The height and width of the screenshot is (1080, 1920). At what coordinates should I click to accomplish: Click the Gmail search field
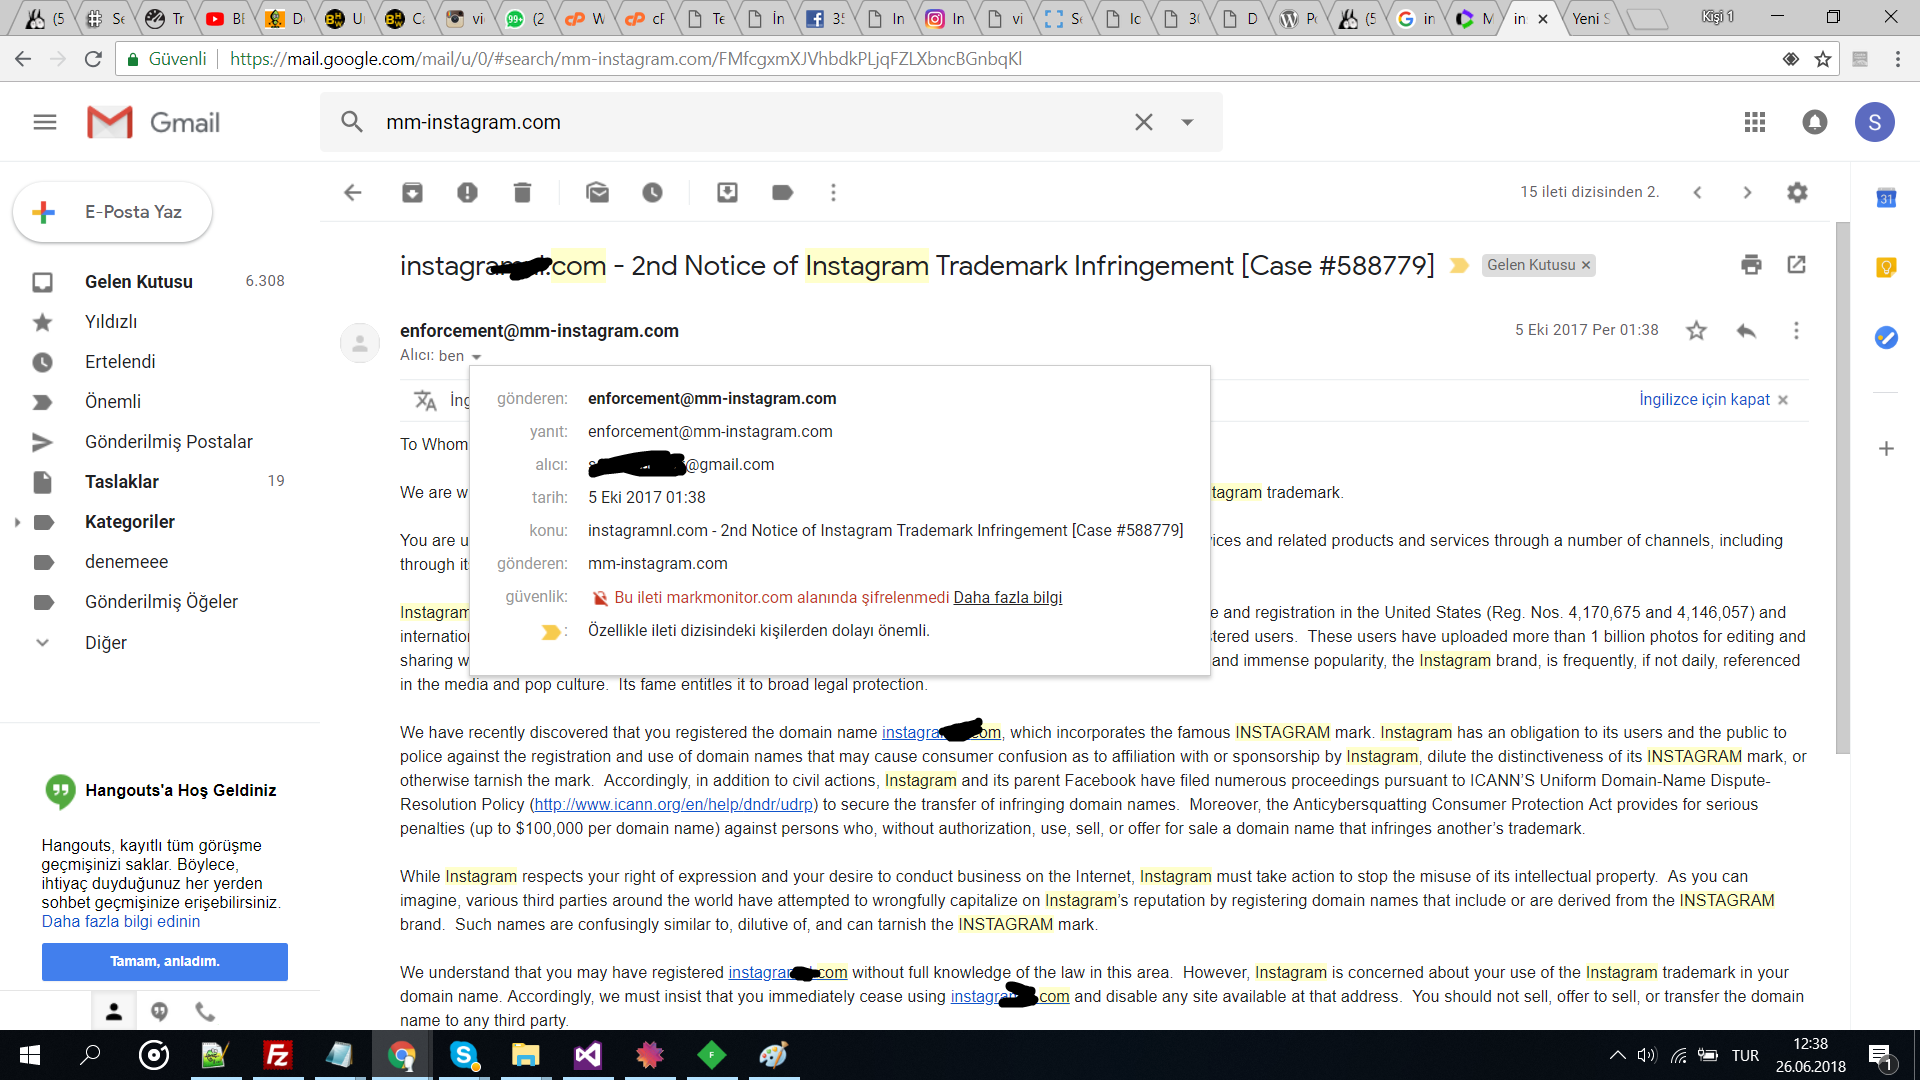tap(750, 122)
